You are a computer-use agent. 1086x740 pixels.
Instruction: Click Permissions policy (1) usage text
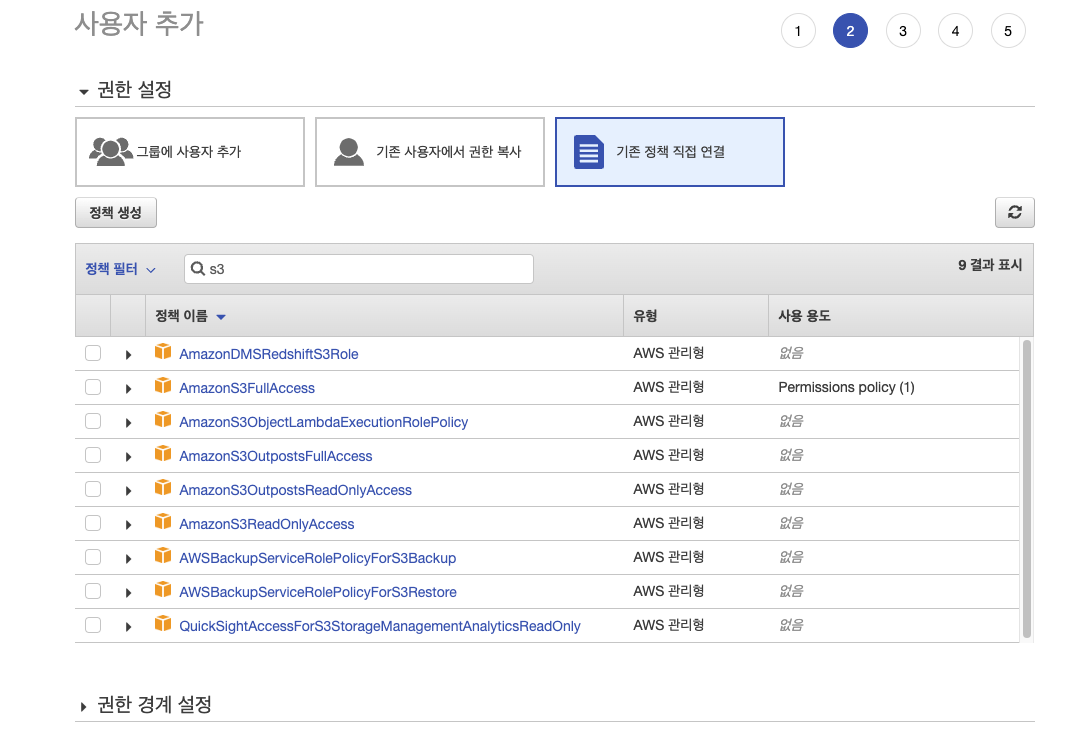pos(846,387)
